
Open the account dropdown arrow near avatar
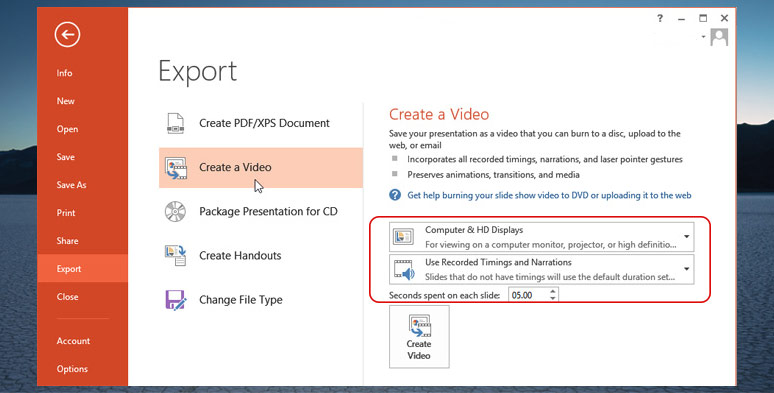coord(703,37)
